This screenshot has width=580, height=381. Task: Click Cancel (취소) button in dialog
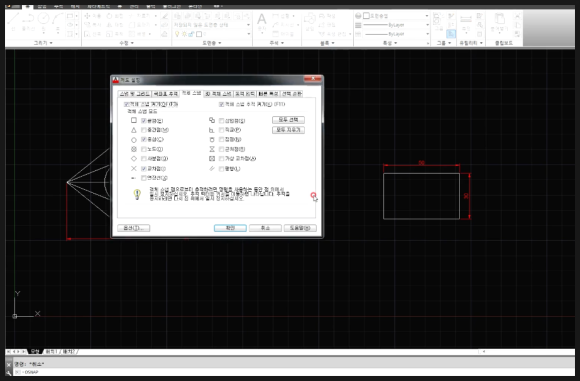[x=265, y=228]
